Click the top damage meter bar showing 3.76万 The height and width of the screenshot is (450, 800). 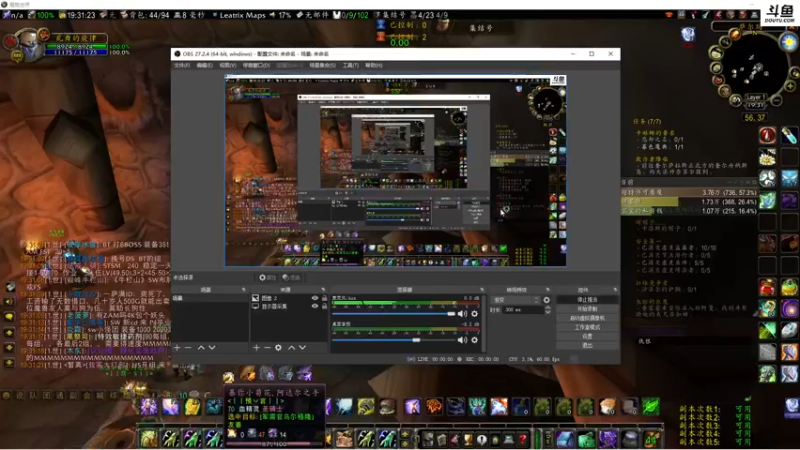click(689, 192)
